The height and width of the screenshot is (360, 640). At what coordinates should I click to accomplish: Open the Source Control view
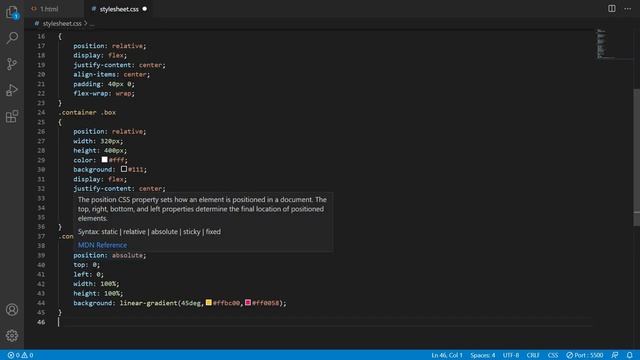pyautogui.click(x=12, y=64)
